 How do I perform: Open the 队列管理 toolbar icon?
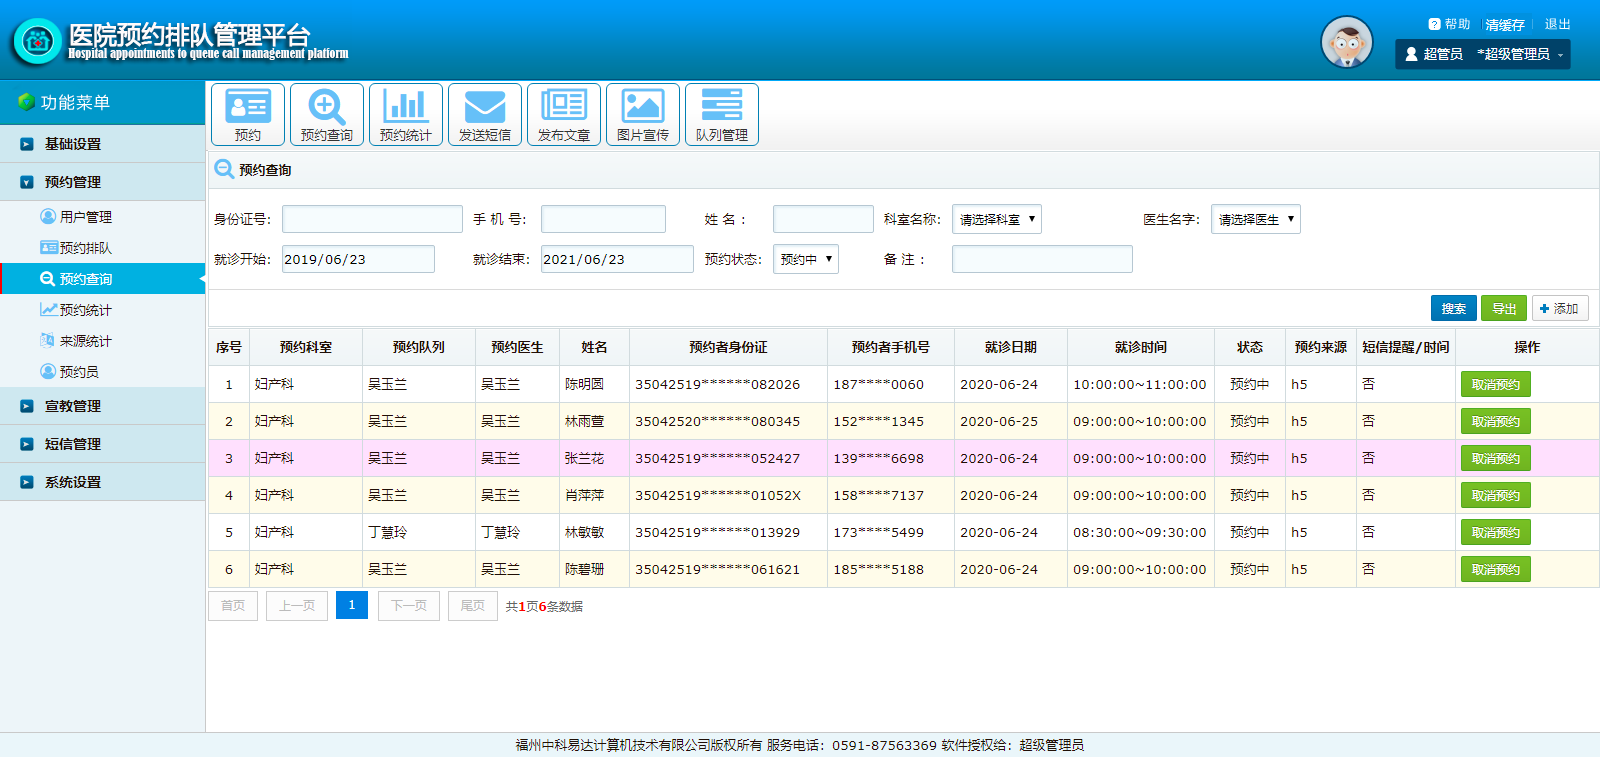tap(721, 115)
